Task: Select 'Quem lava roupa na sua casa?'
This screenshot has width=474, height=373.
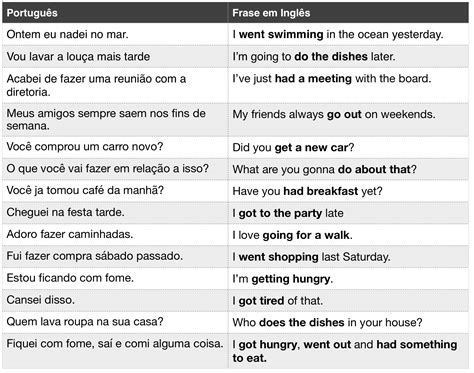Action: (x=85, y=322)
